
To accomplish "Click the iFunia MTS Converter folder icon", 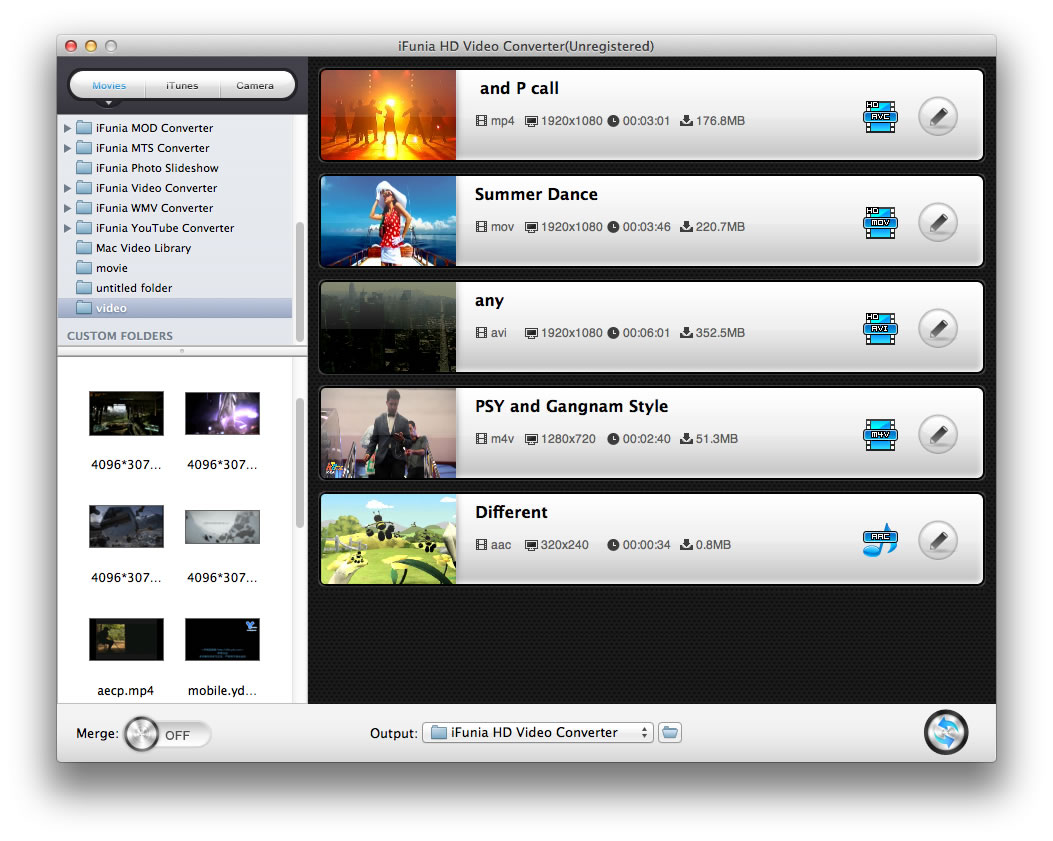I will coord(84,148).
